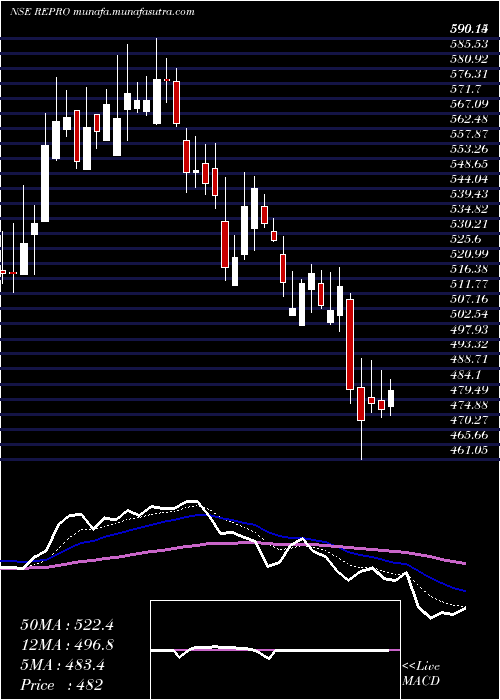500x700 pixels.
Task: Click the Price : 482 reading
Action: (x=62, y=685)
